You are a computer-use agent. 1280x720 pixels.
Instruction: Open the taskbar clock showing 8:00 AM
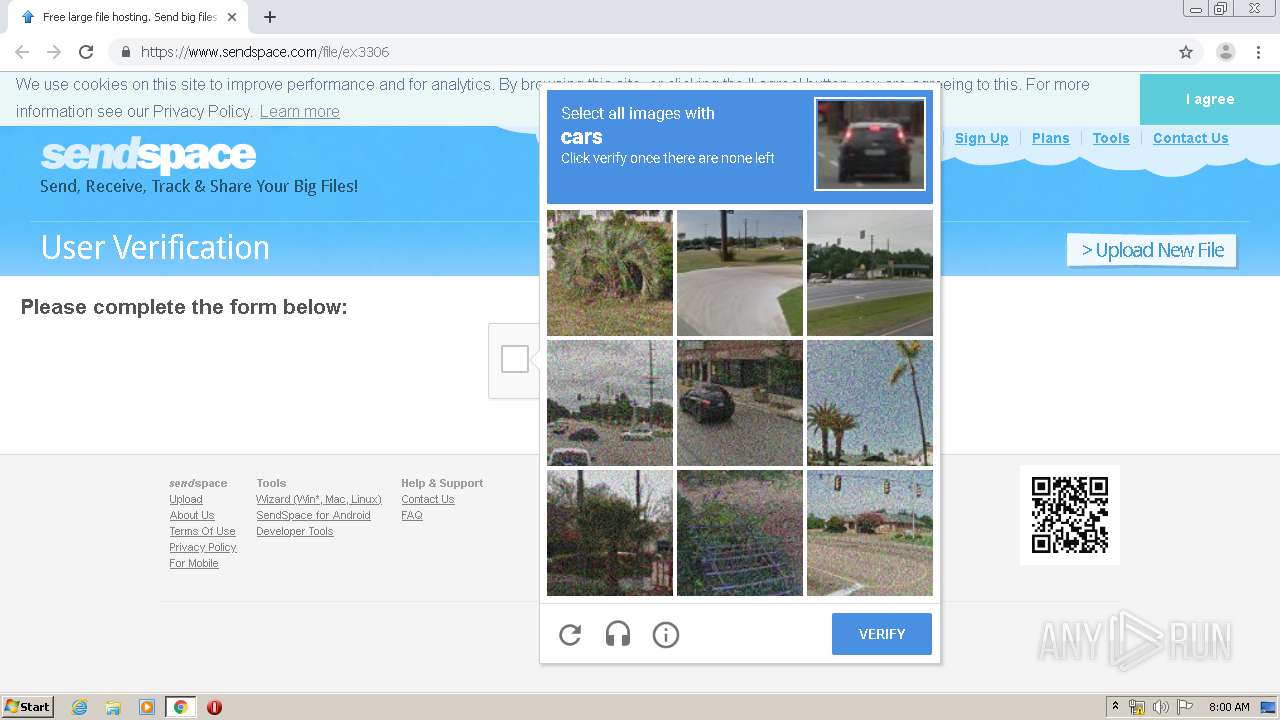[1229, 707]
